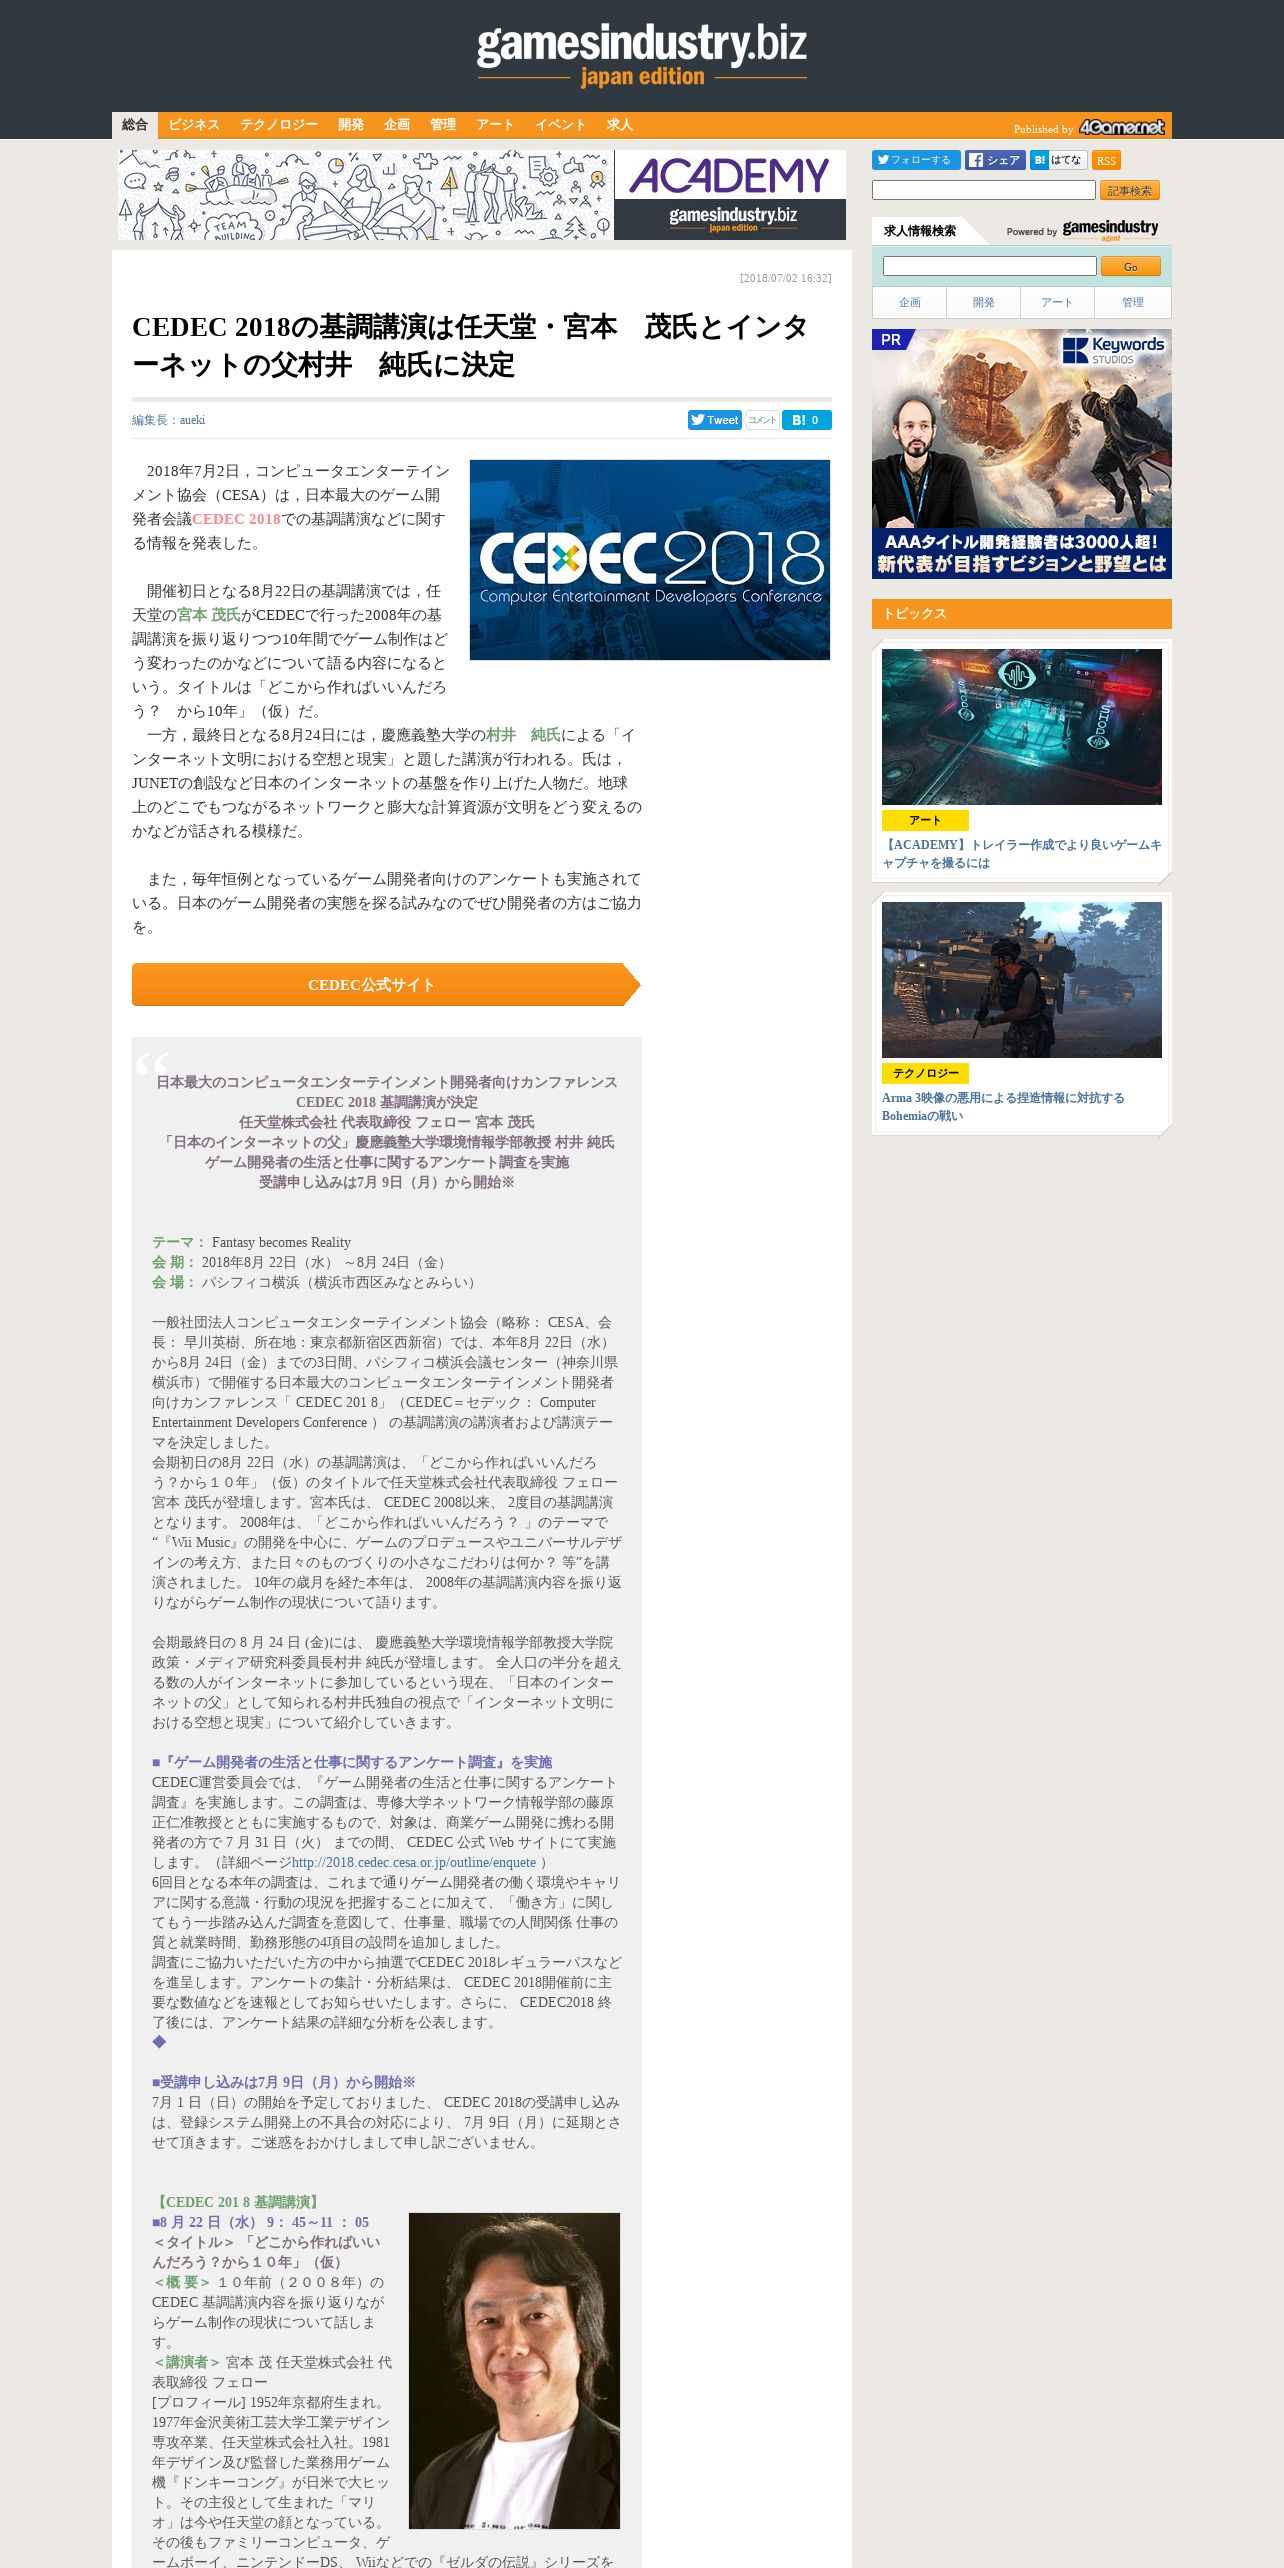Click the 村井 純氏 name link
Viewport: 1284px width, 2568px height.
[524, 735]
